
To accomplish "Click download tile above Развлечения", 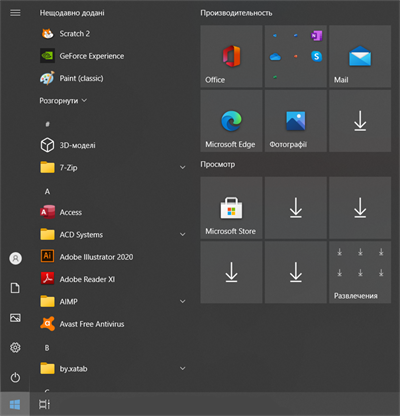I will [360, 208].
